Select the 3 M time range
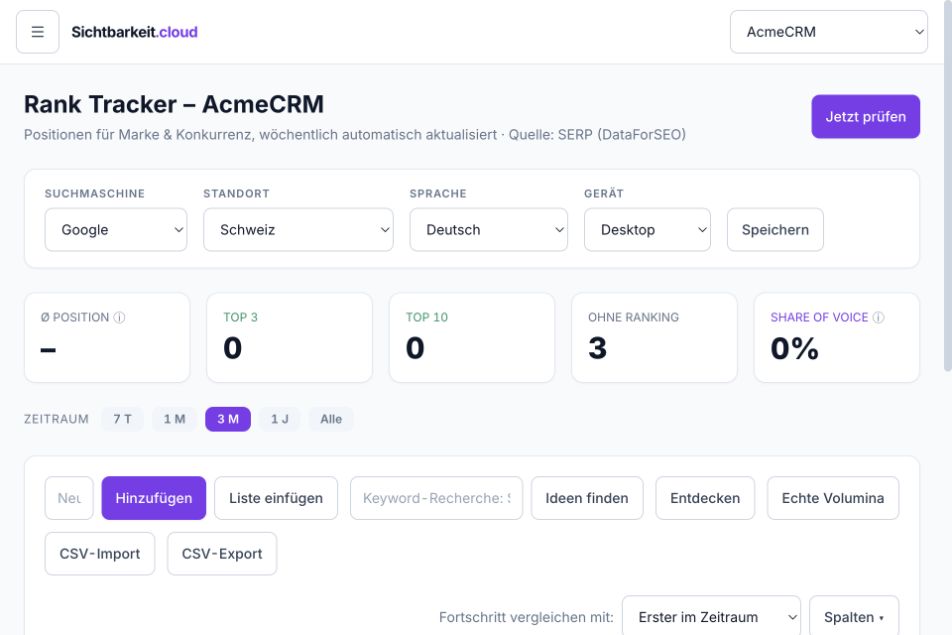The width and height of the screenshot is (952, 635). pos(228,419)
